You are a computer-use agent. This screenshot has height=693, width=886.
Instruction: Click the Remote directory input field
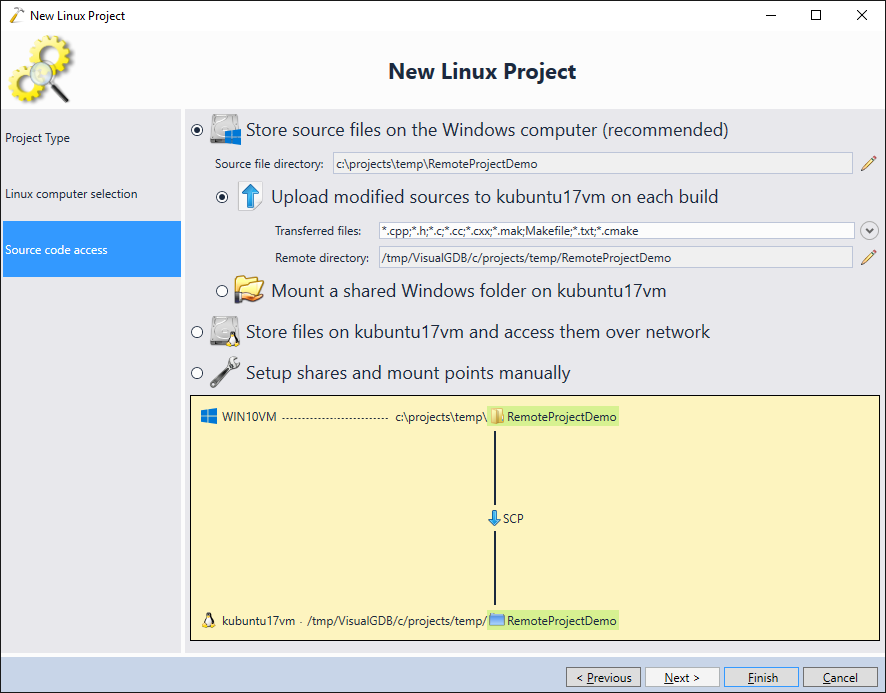coord(615,258)
